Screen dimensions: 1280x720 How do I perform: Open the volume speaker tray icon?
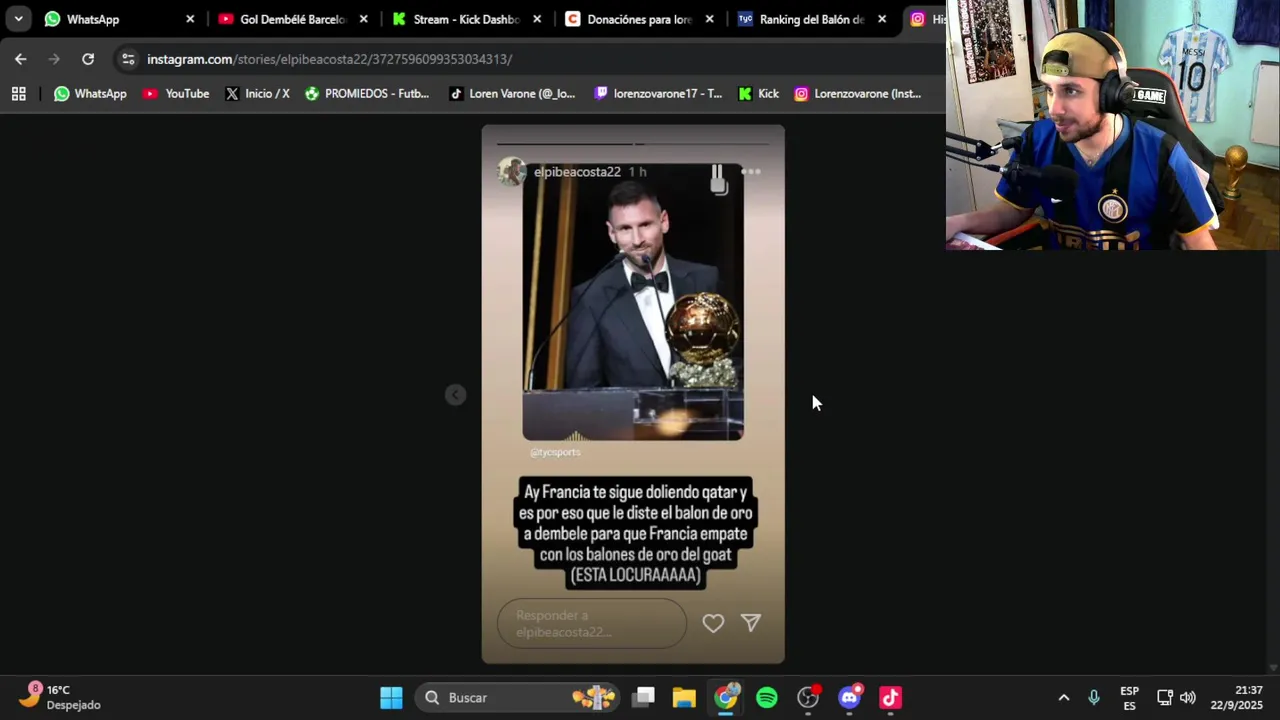(x=1188, y=697)
